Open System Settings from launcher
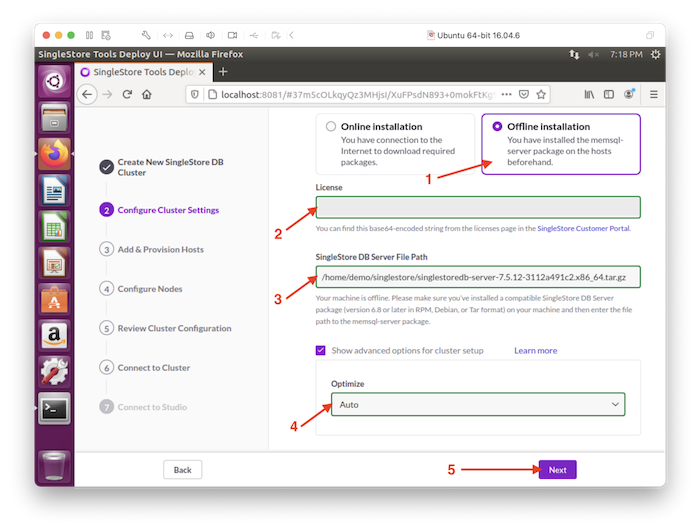This screenshot has height=532, width=700. (54, 372)
